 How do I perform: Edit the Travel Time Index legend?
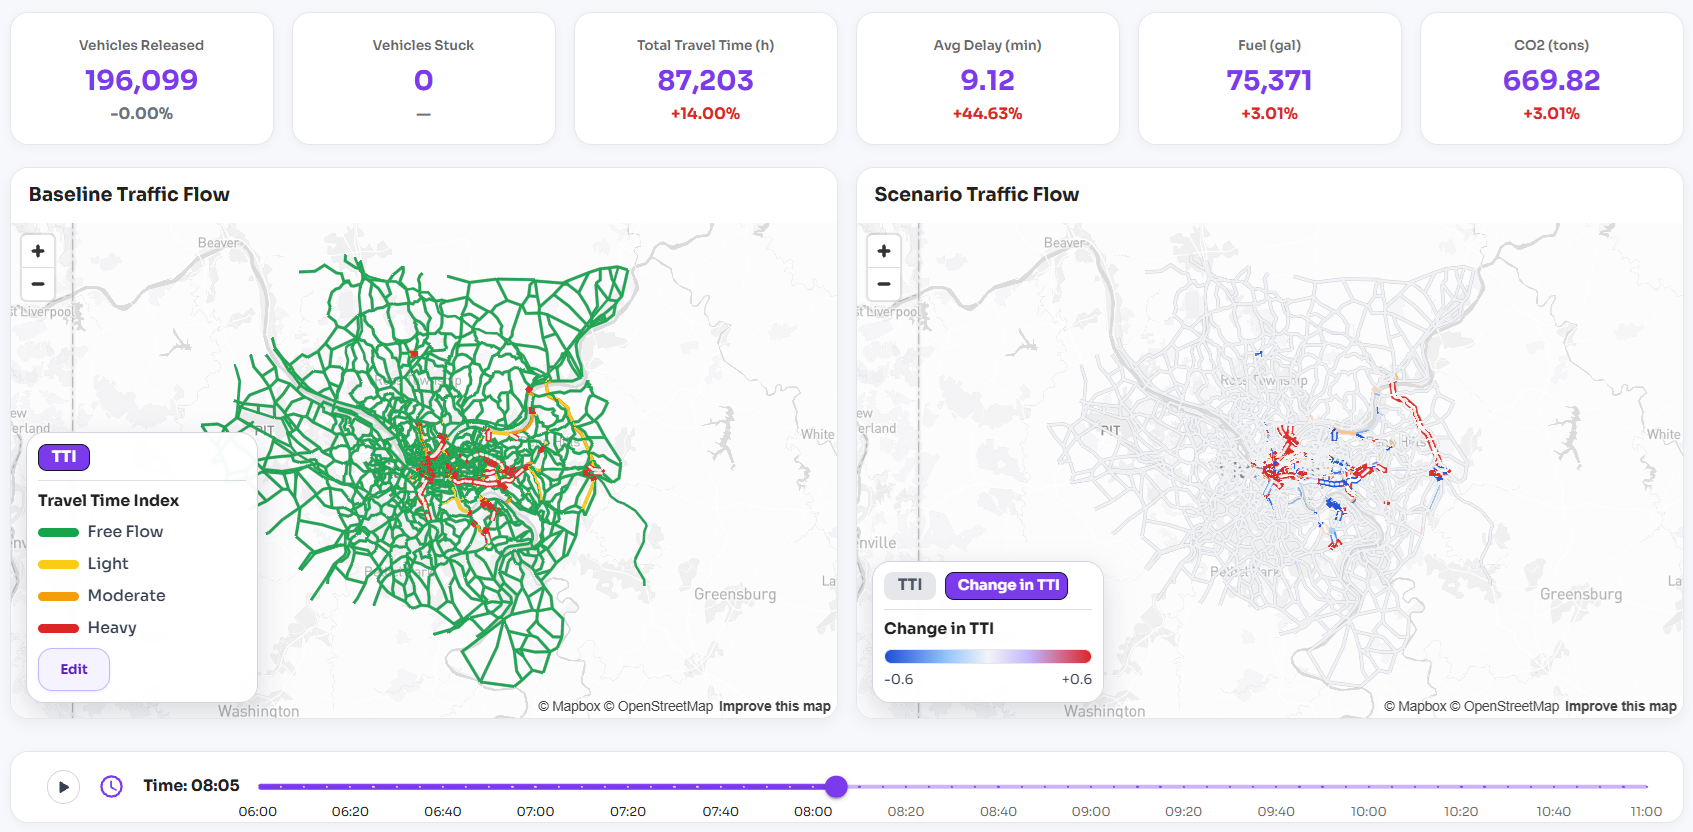point(74,669)
